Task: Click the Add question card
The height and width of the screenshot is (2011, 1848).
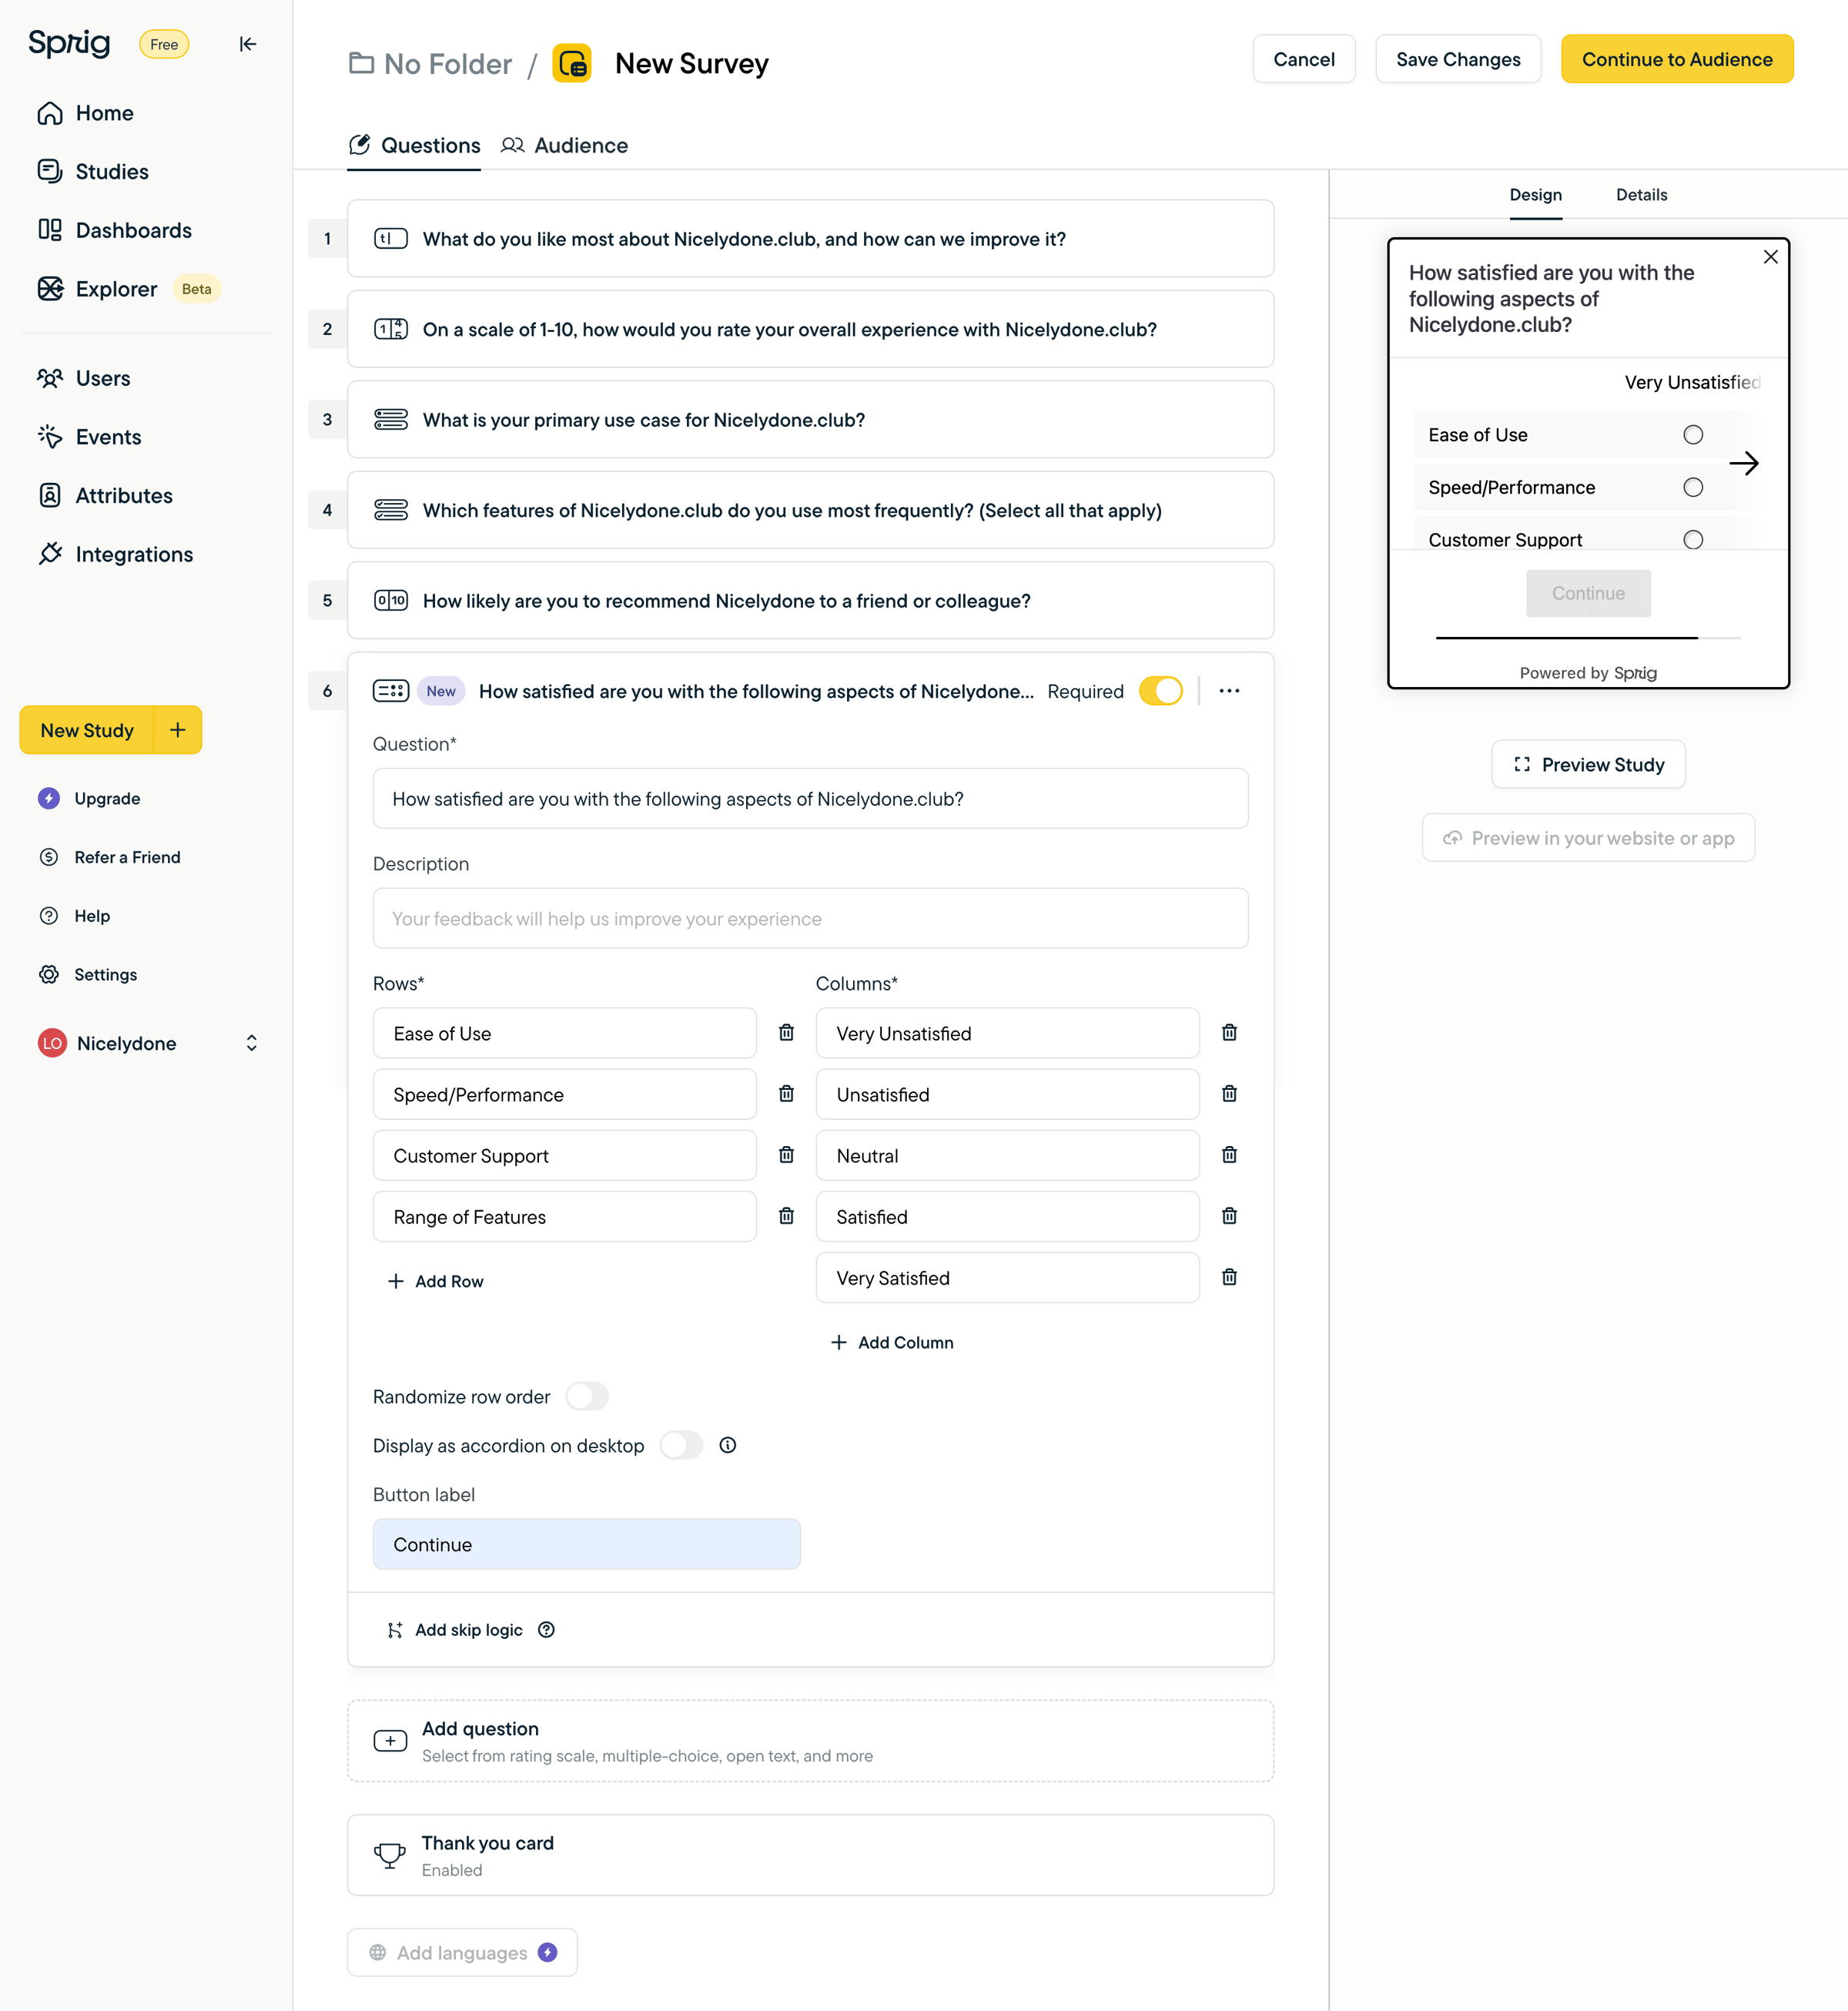Action: [810, 1740]
